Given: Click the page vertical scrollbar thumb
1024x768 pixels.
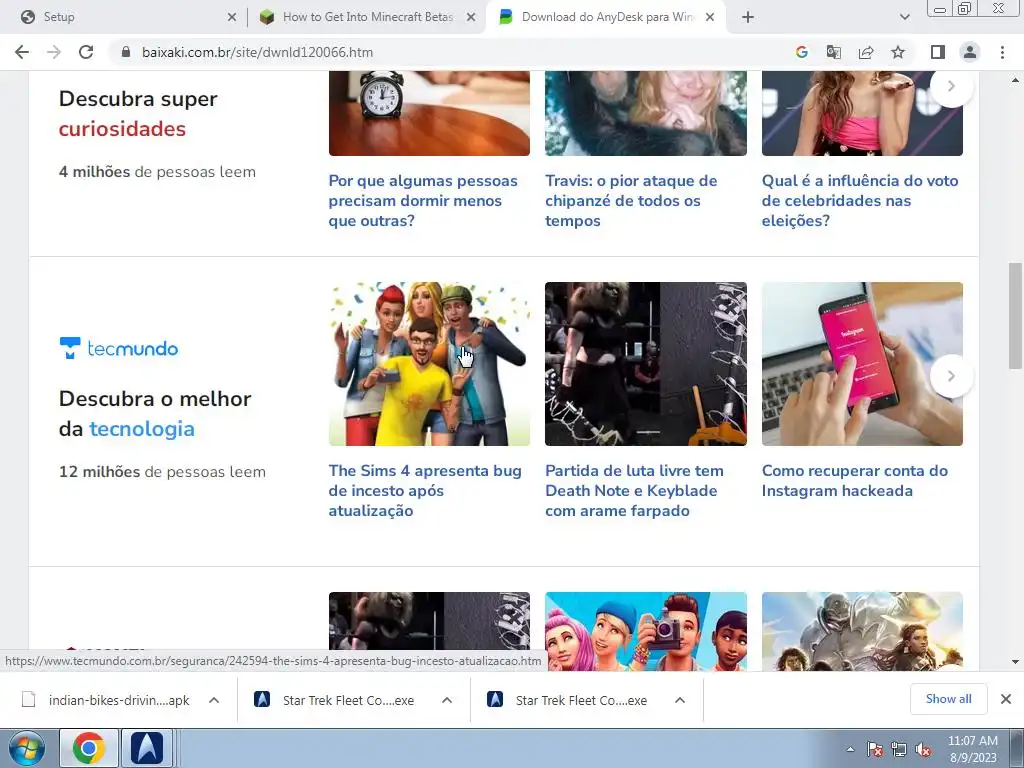Looking at the screenshot, I should coord(1015,316).
